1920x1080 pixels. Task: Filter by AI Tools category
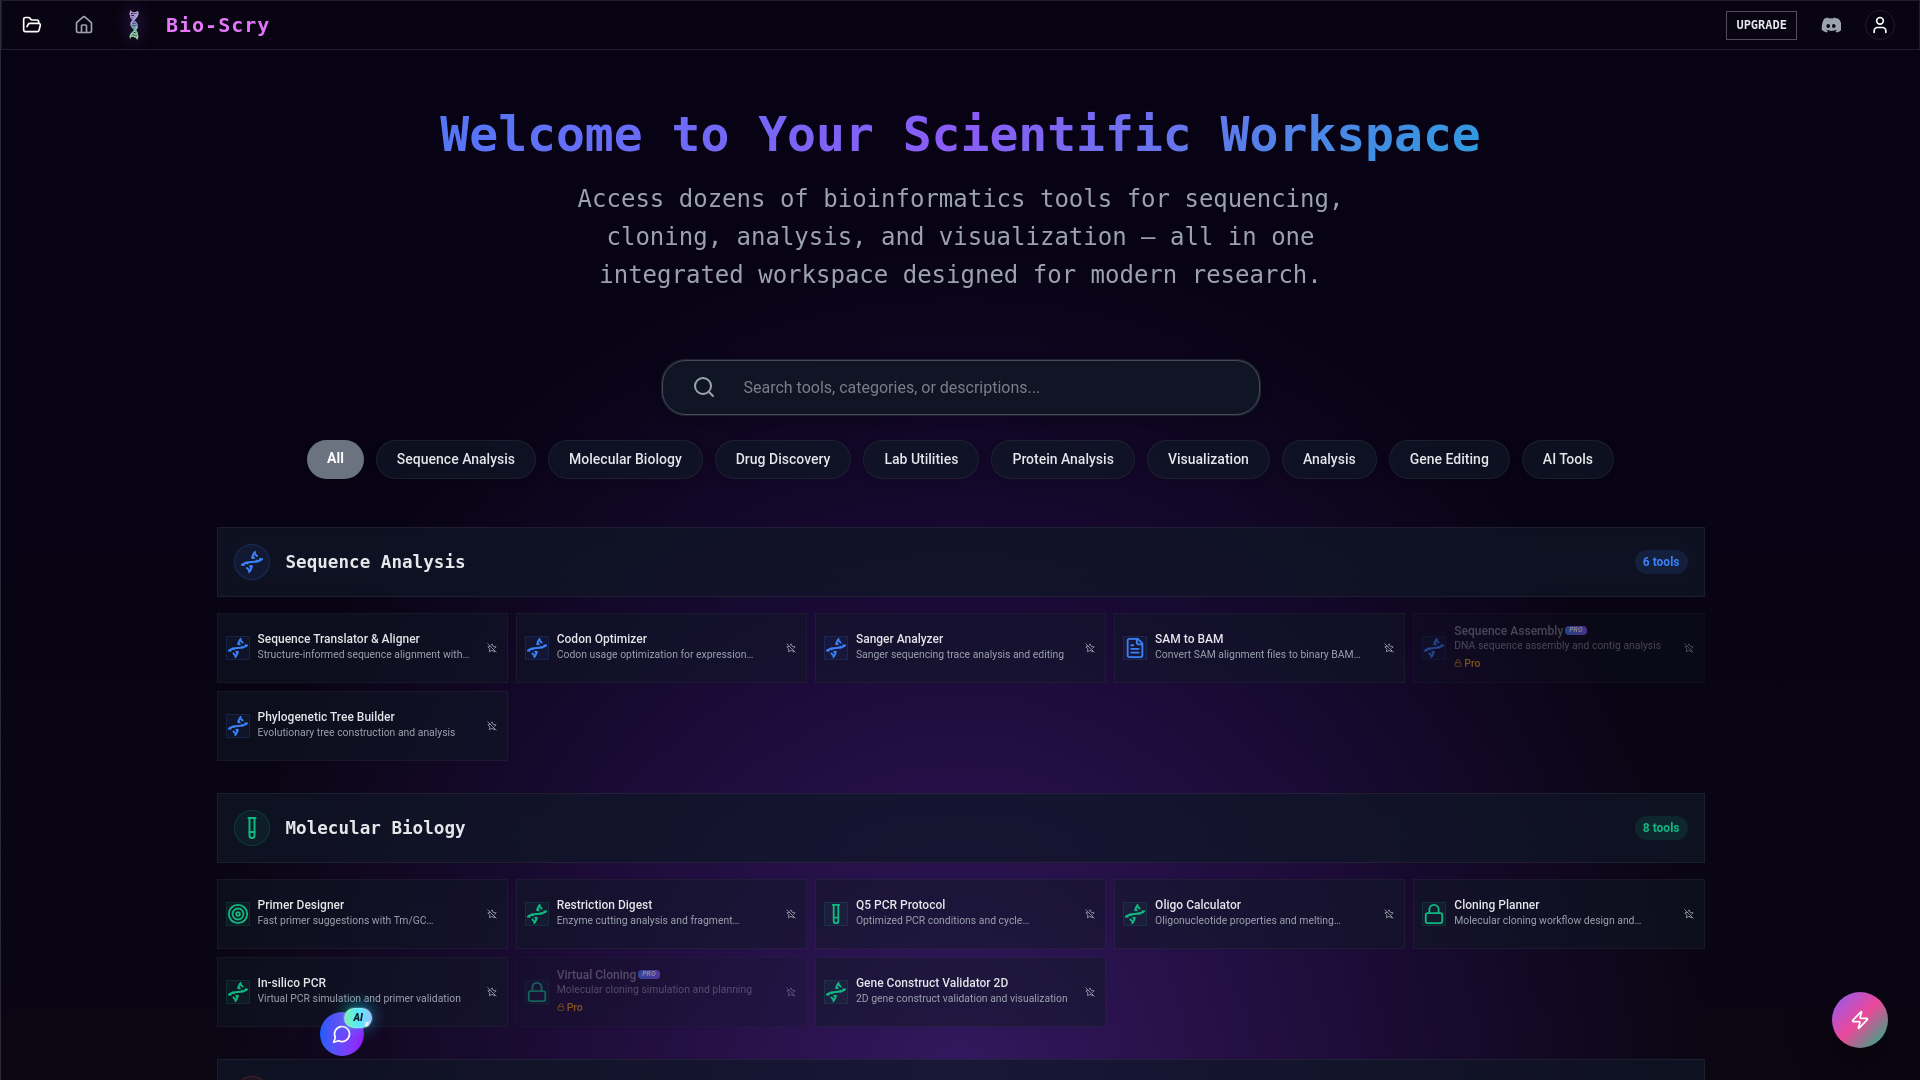click(1567, 459)
